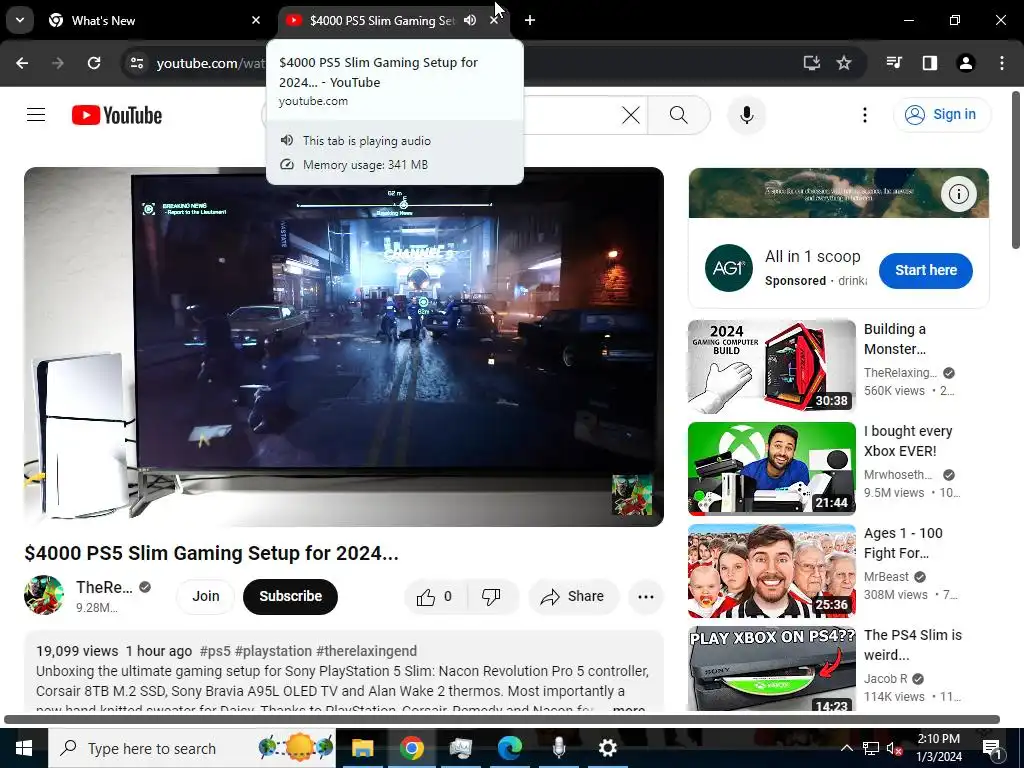Open the Chrome profile avatar
Screen dimensions: 1024x768
click(x=965, y=63)
